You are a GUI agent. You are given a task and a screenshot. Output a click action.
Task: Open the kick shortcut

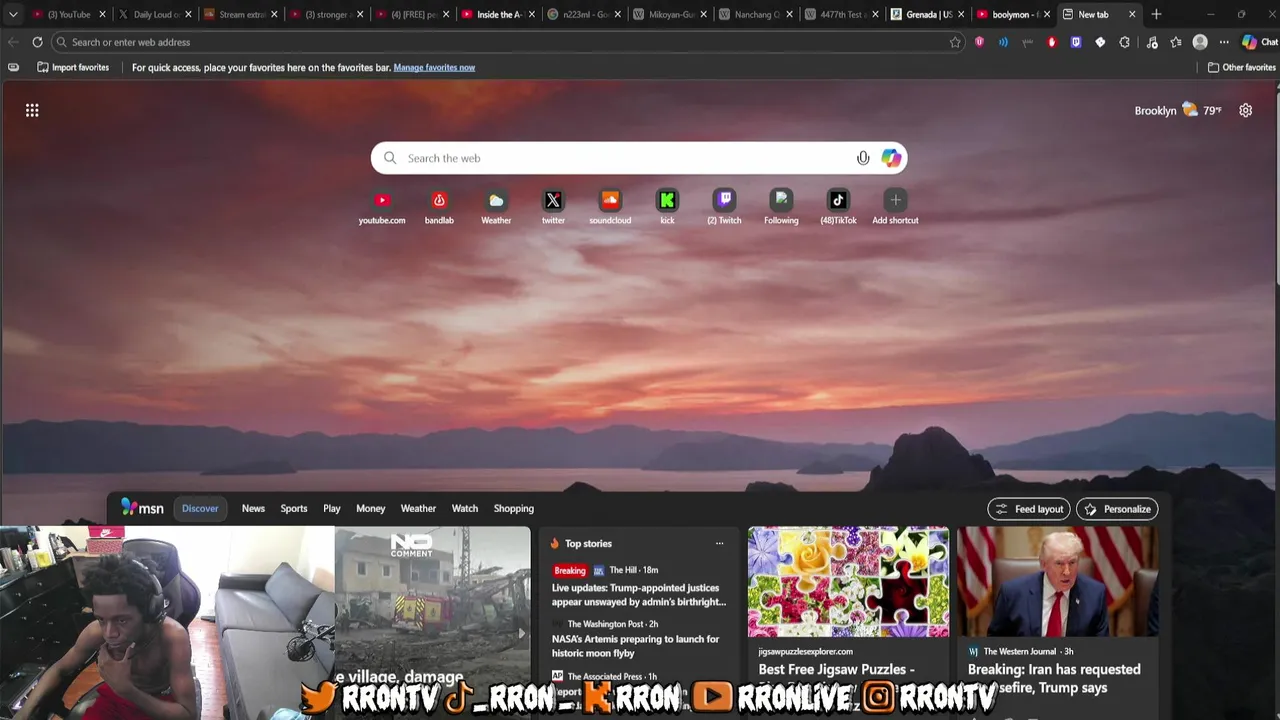667,207
